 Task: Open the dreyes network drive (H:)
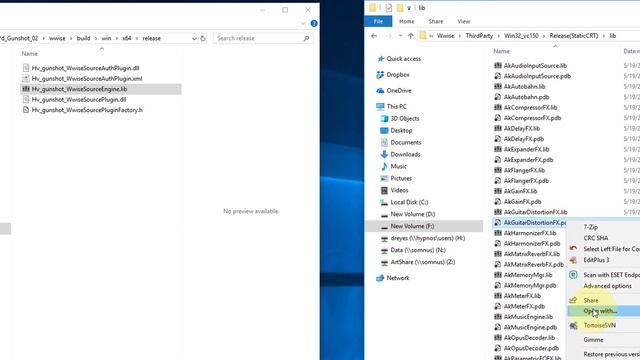[427, 238]
